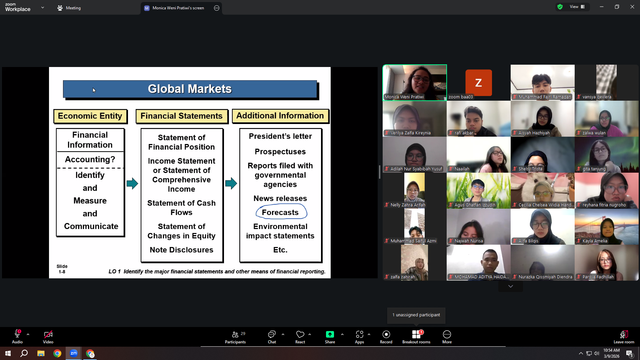The height and width of the screenshot is (360, 640).
Task: Open the second Chrome profile icon in taskbar
Action: (x=90, y=353)
